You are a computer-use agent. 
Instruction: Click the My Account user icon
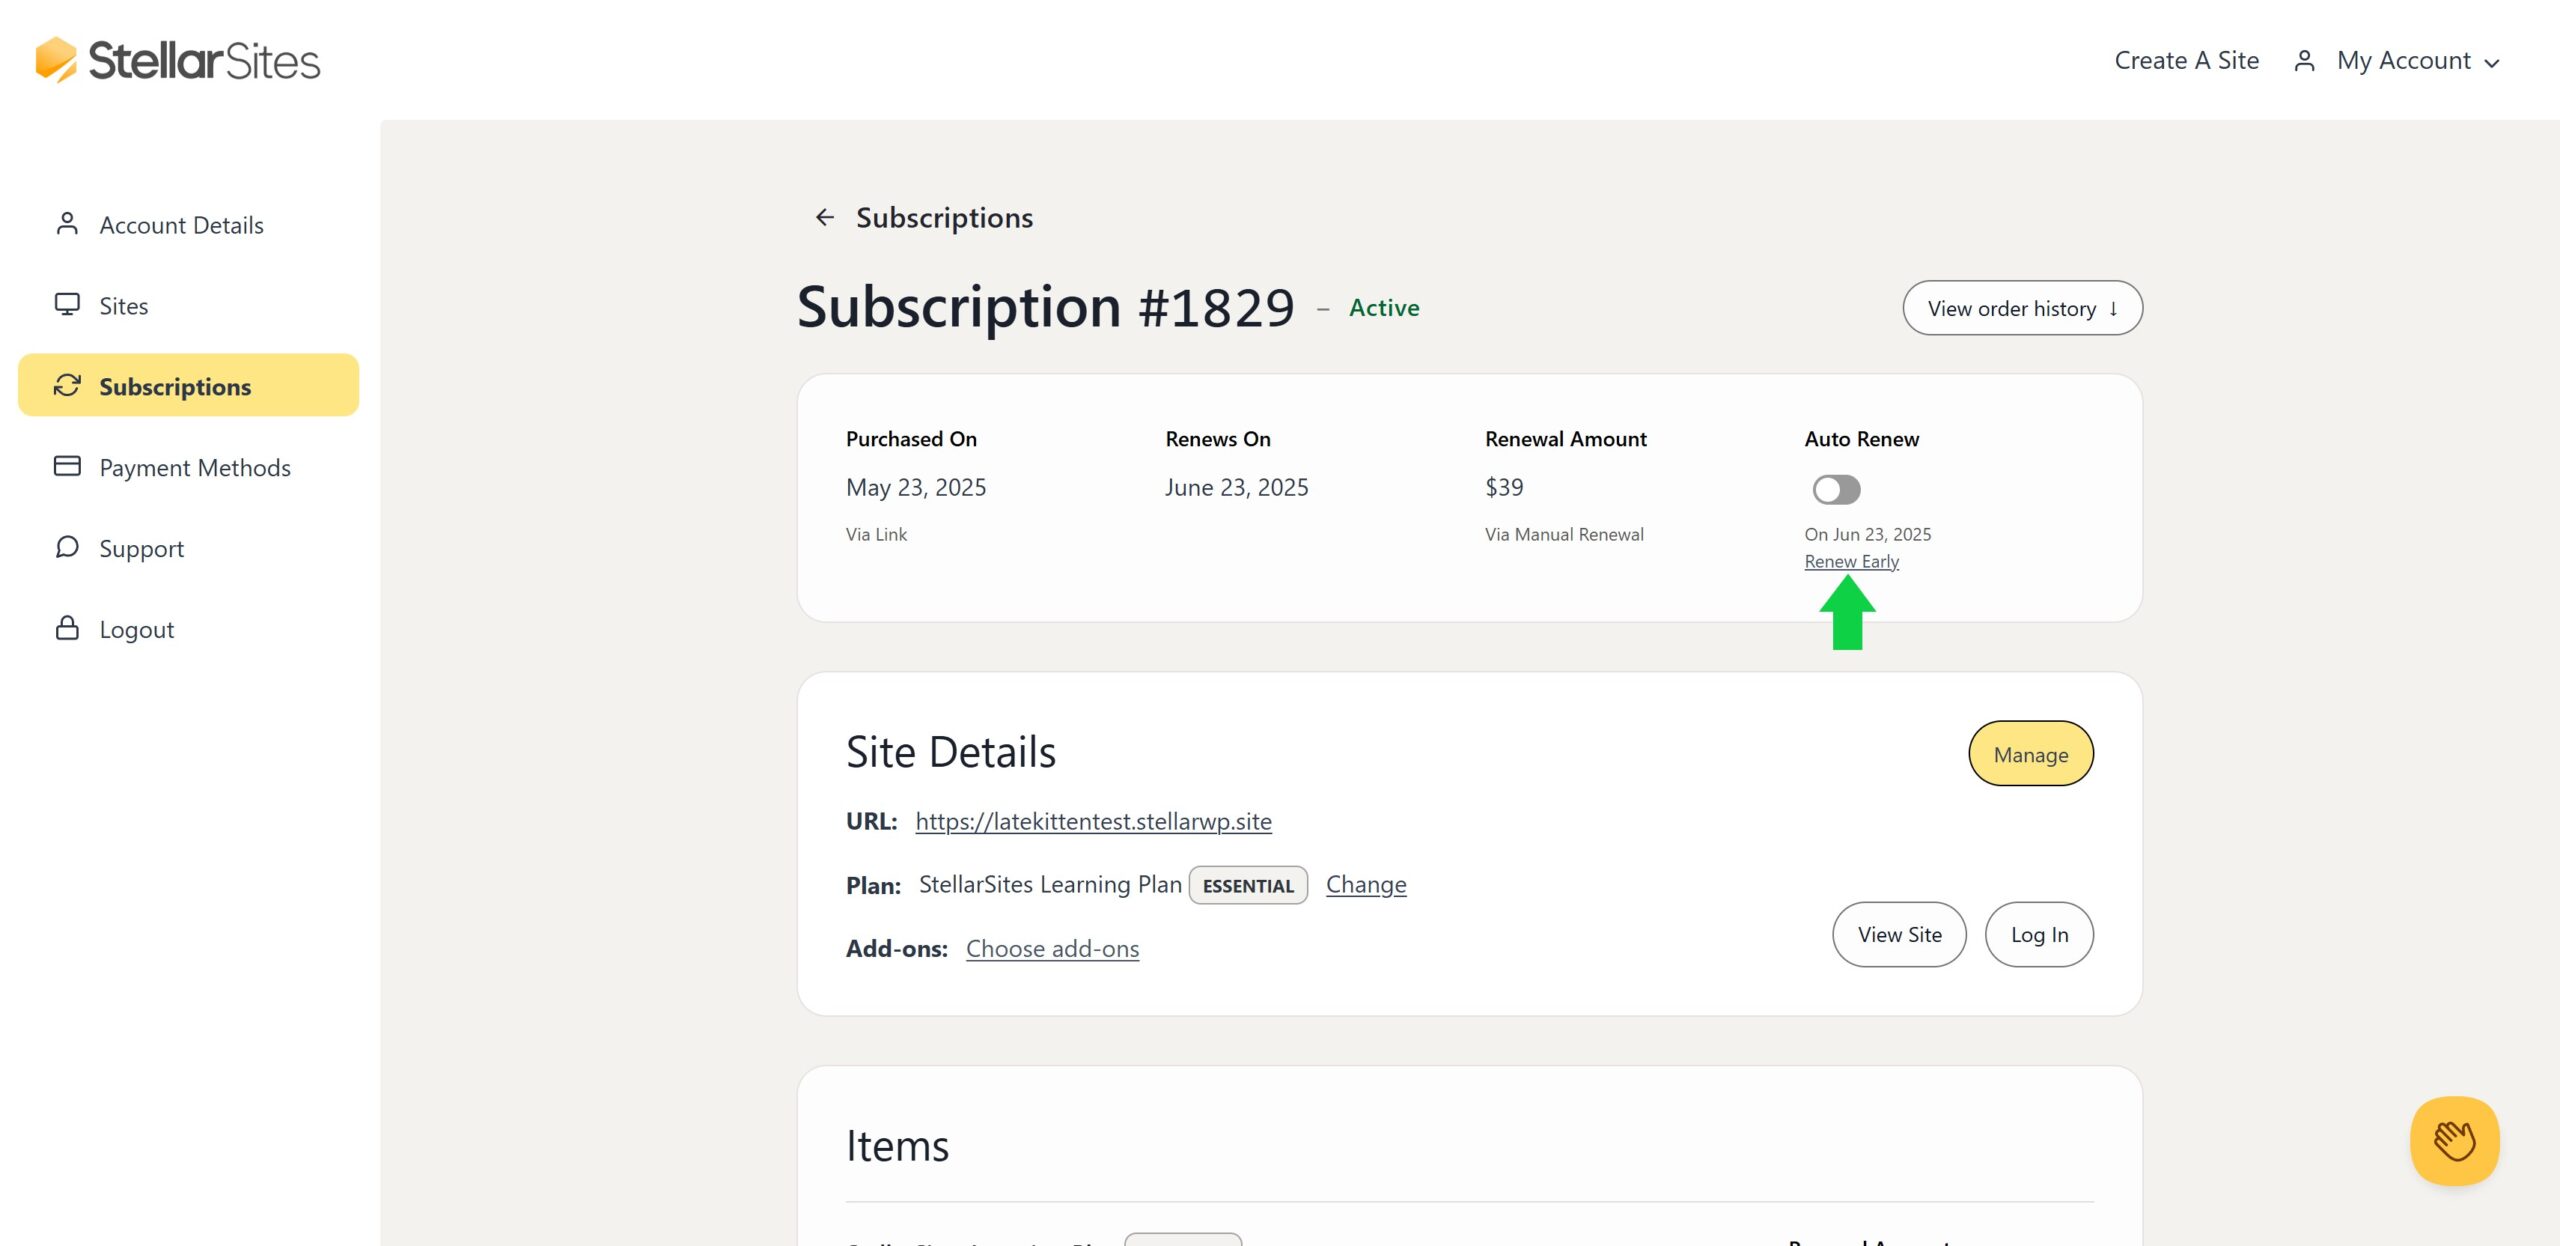tap(2305, 60)
